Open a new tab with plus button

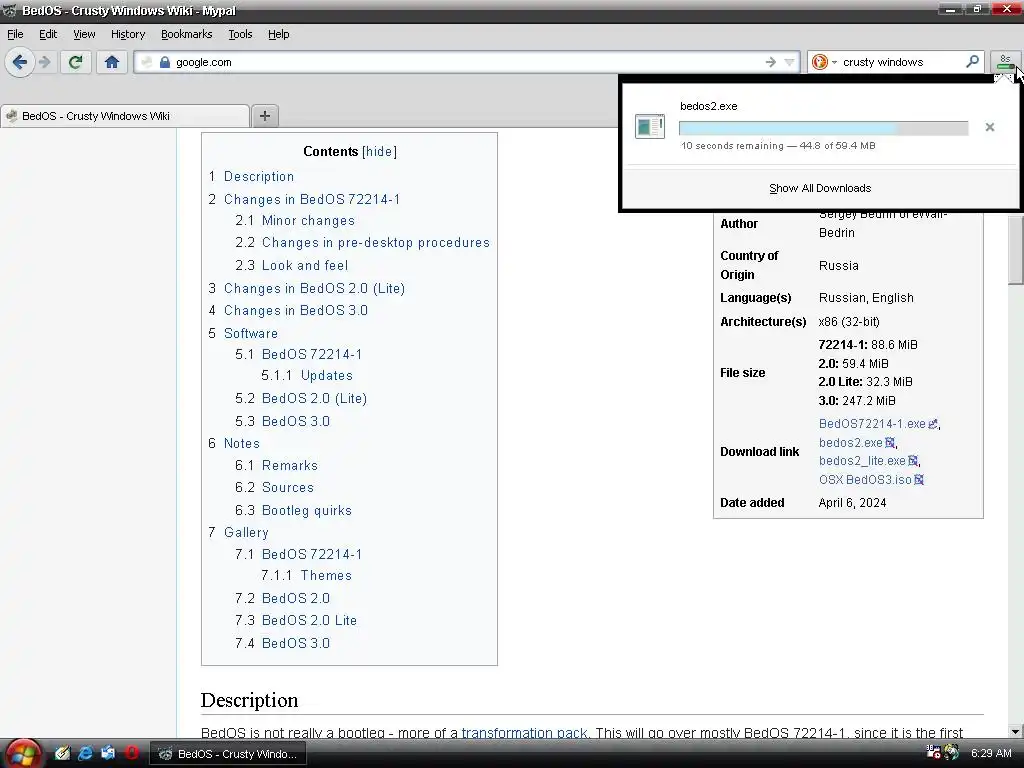pos(264,116)
